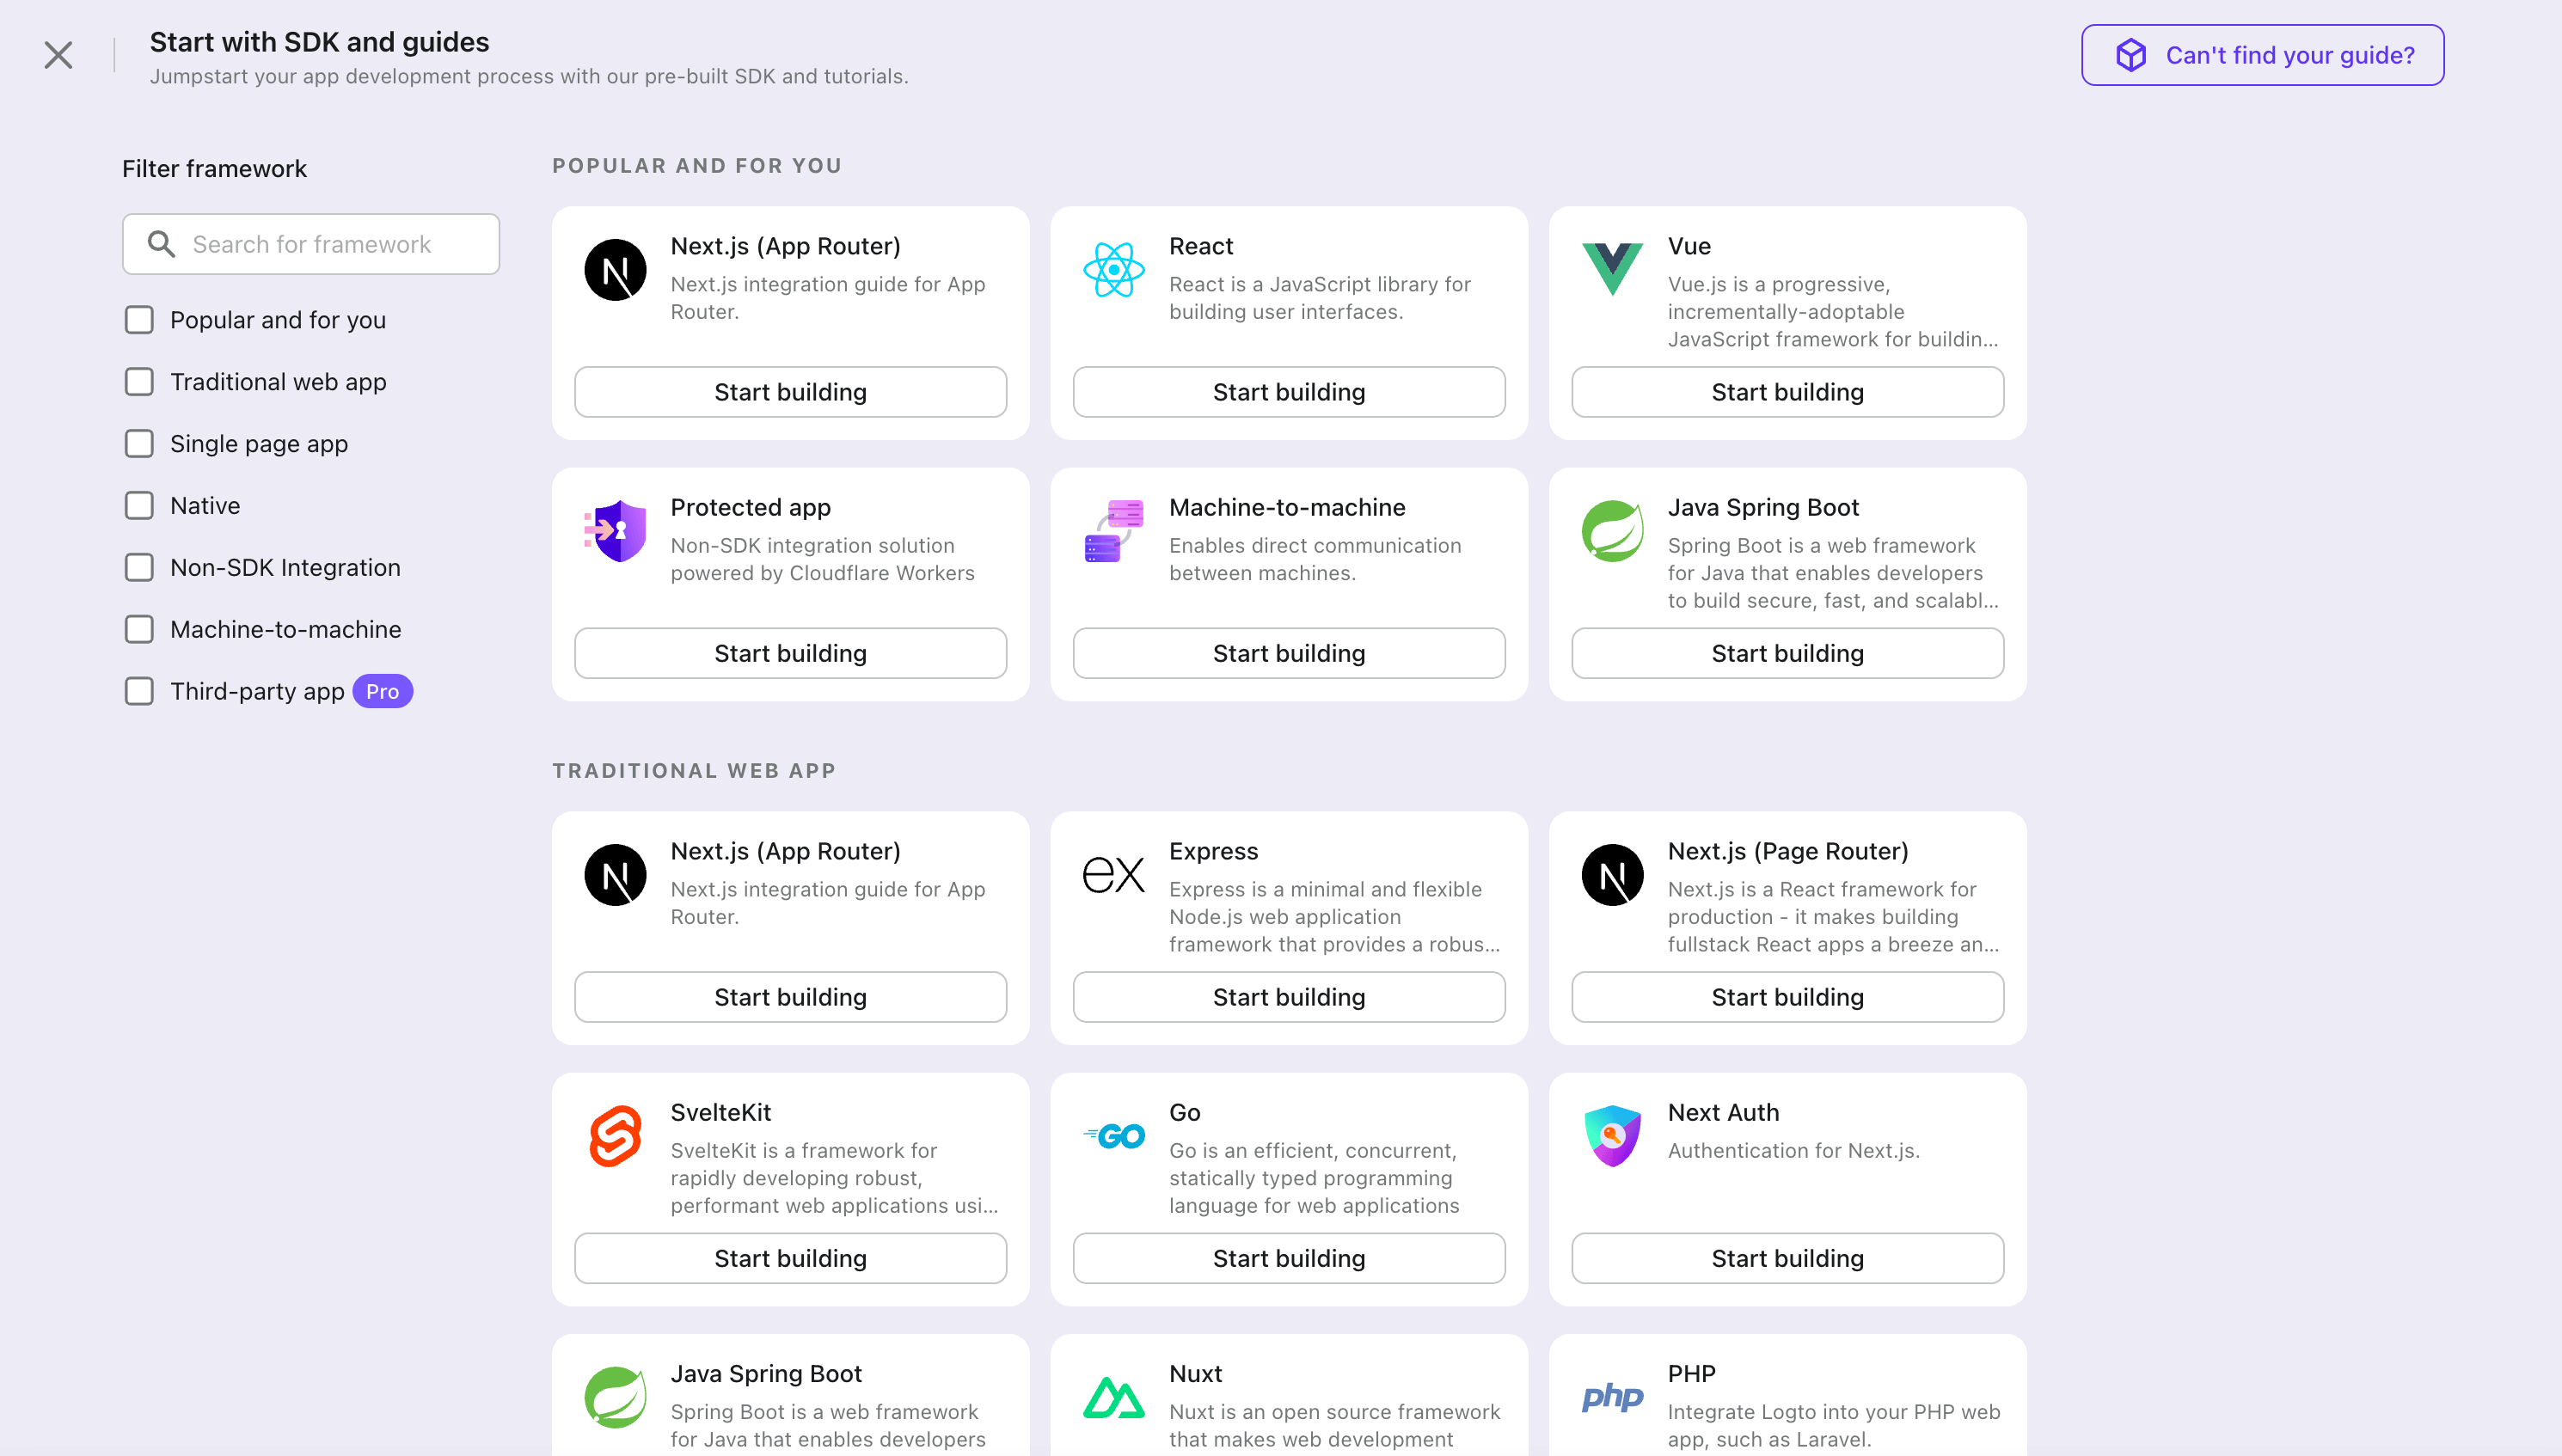Click the React logo icon
This screenshot has height=1456, width=2562.
click(x=1113, y=269)
